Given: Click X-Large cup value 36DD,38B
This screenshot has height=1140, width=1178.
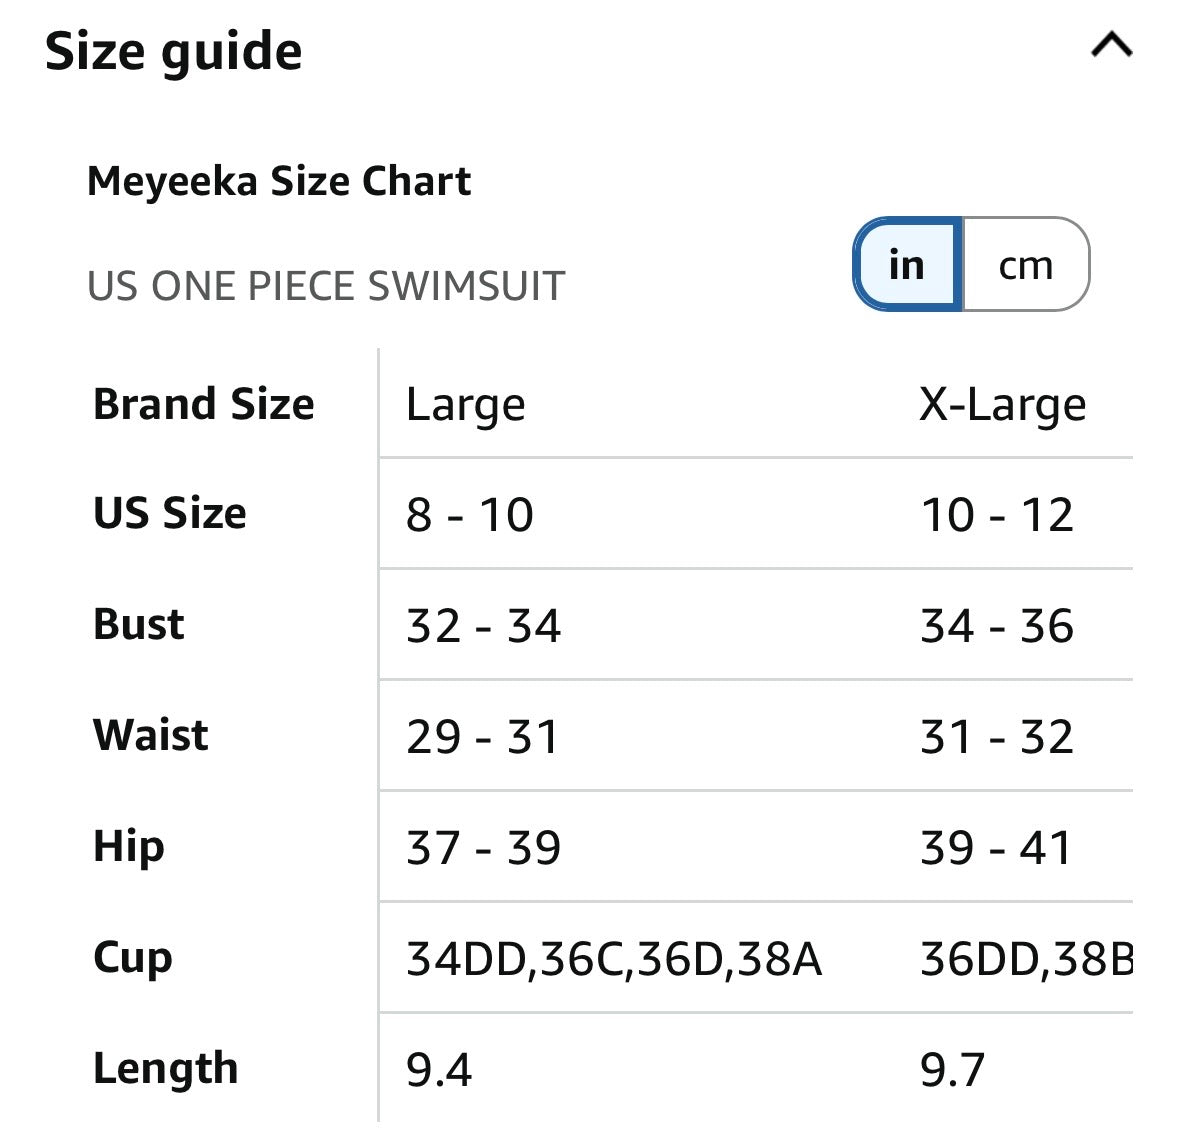Looking at the screenshot, I should (x=1026, y=960).
